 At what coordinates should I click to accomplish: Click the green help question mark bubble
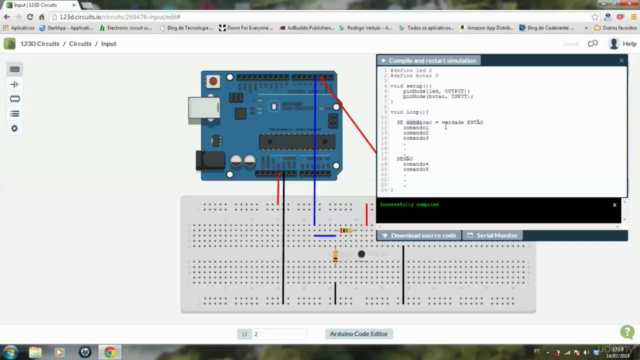coord(627,332)
